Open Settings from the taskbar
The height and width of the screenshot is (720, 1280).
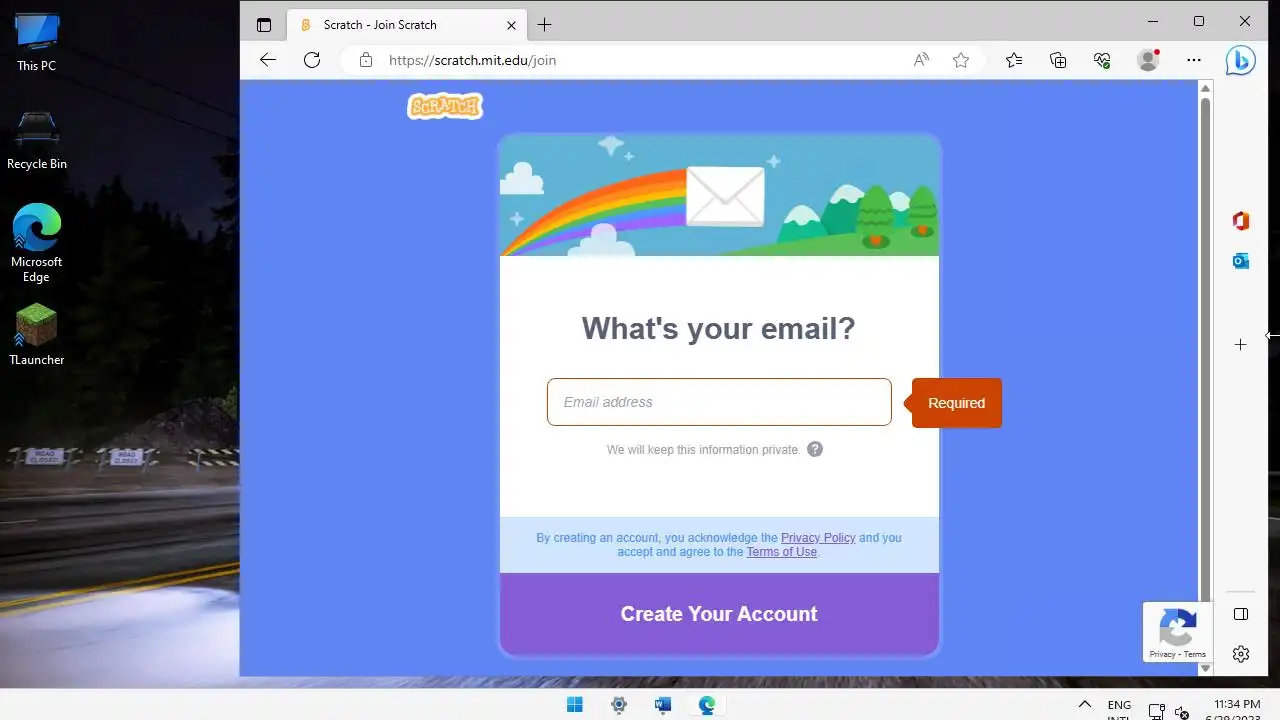[619, 705]
